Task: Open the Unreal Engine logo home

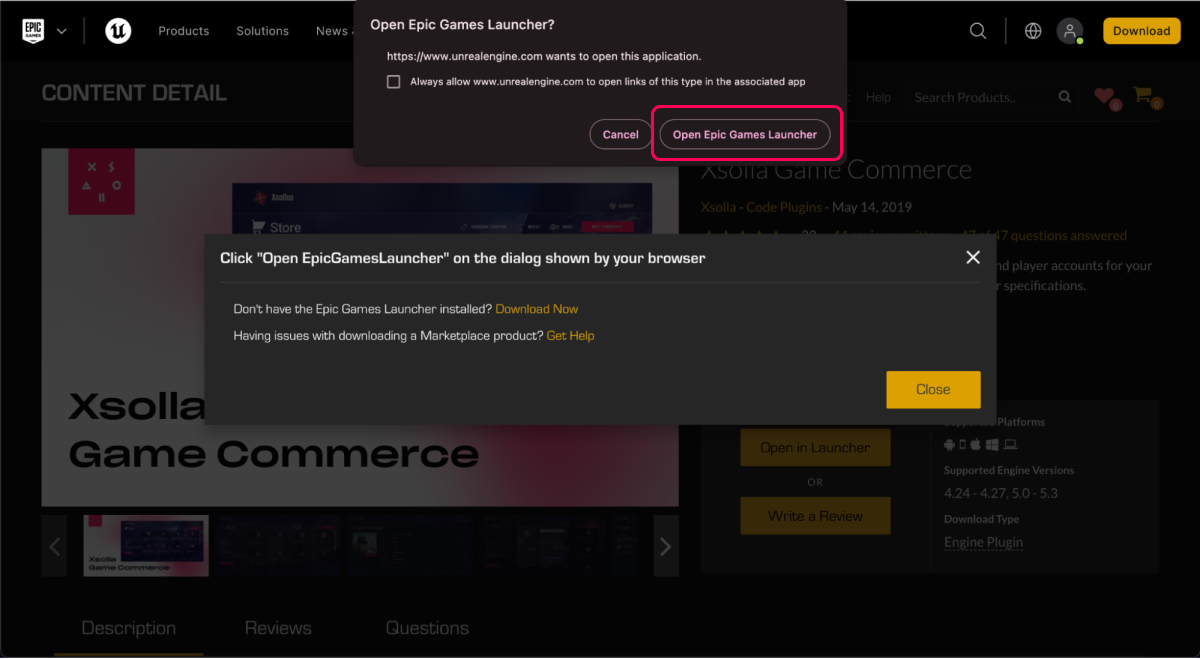Action: (118, 31)
